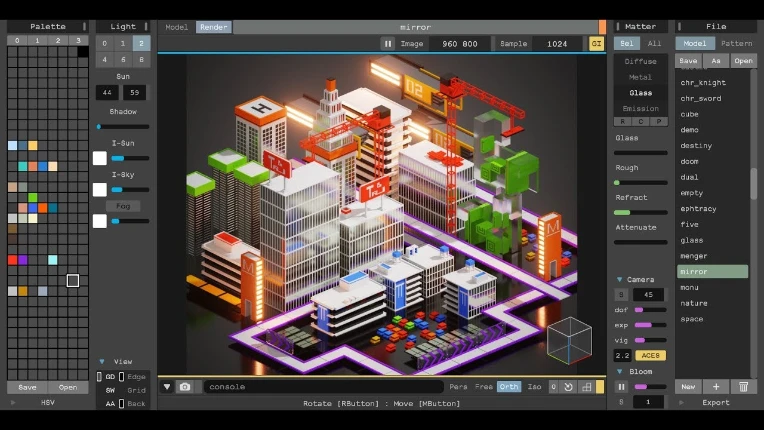This screenshot has width=764, height=430.
Task: Click the S label under Bloom
Action: (x=621, y=402)
